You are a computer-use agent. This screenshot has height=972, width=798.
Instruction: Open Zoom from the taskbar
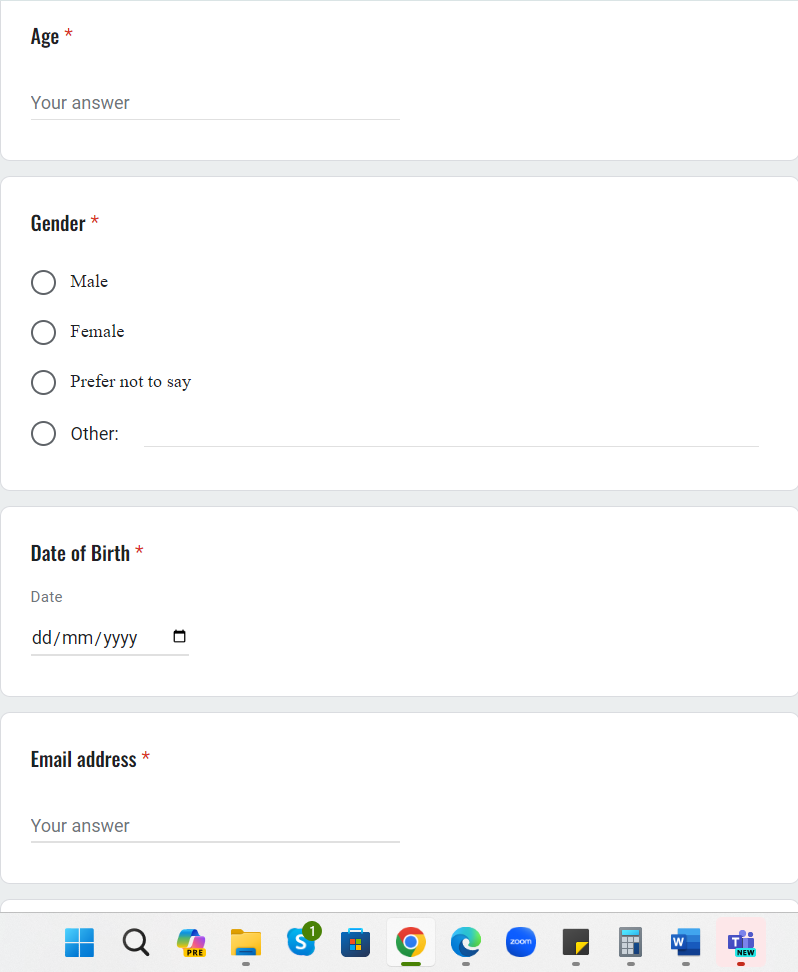(x=521, y=942)
